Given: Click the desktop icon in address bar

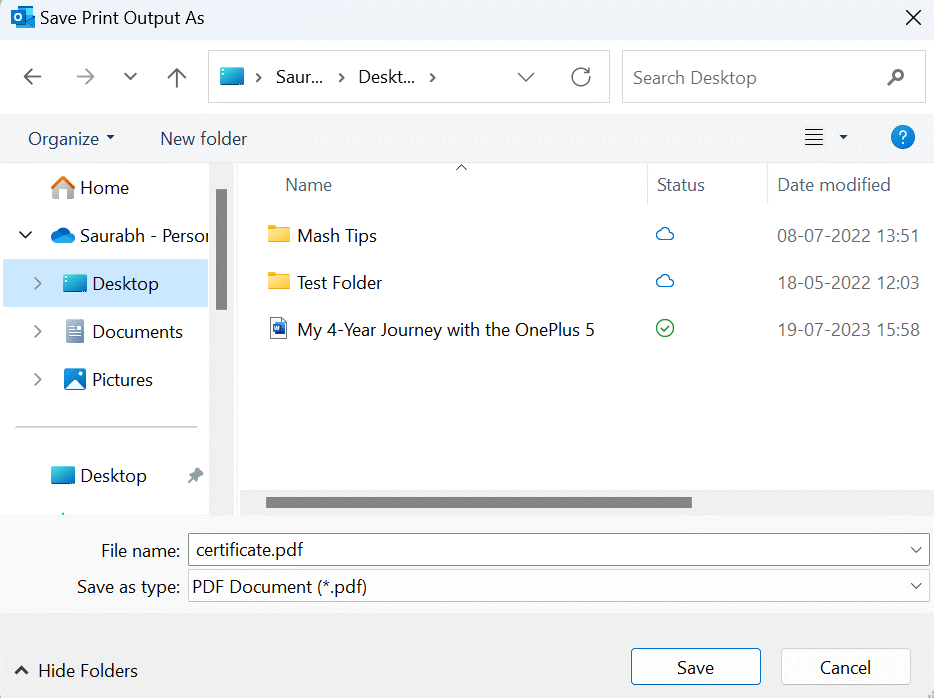Looking at the screenshot, I should pos(232,76).
